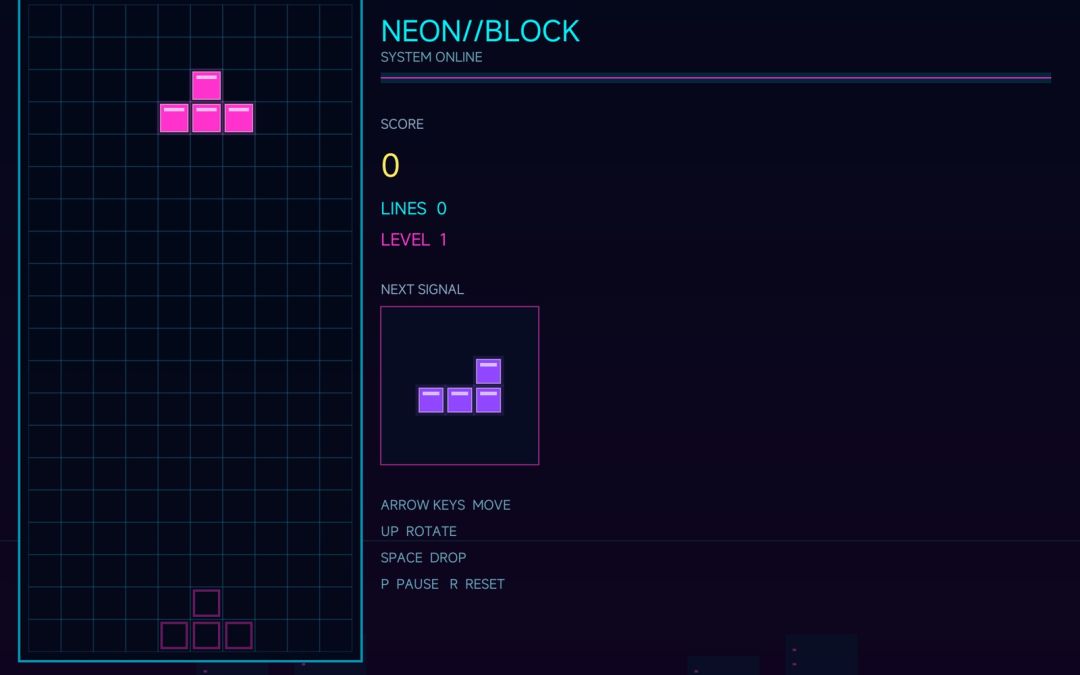Click the yellow score value 0
The height and width of the screenshot is (675, 1080).
(x=391, y=165)
